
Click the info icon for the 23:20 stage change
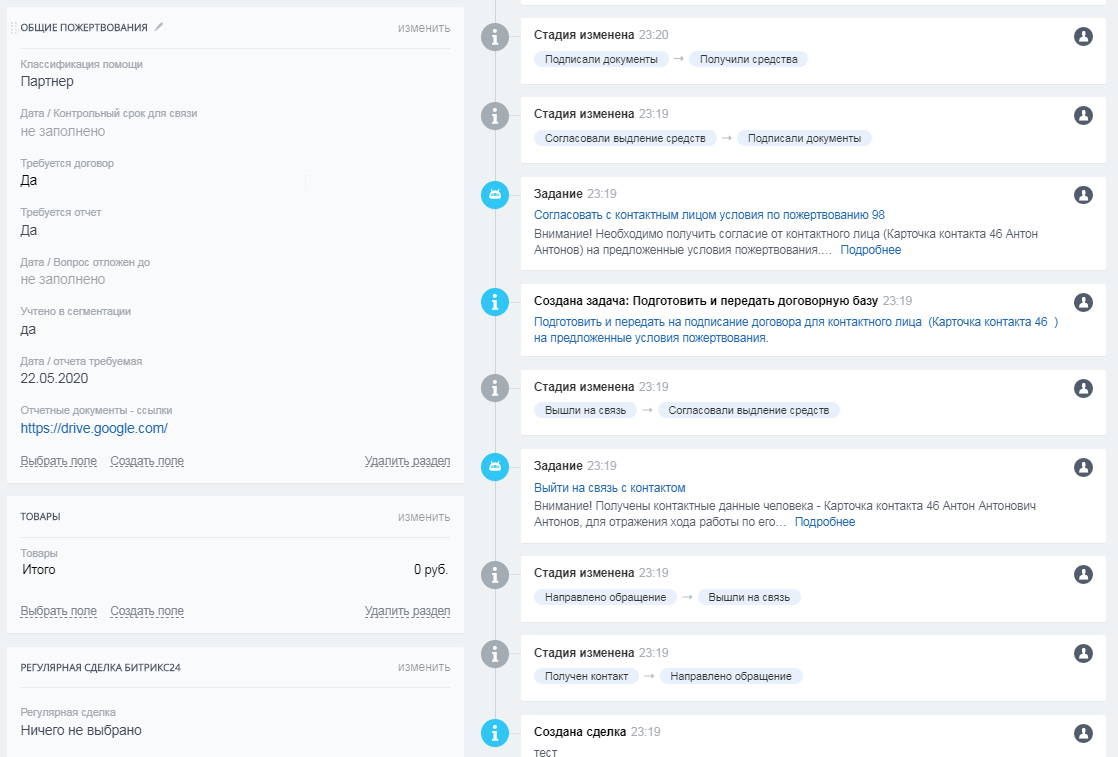tap(495, 37)
